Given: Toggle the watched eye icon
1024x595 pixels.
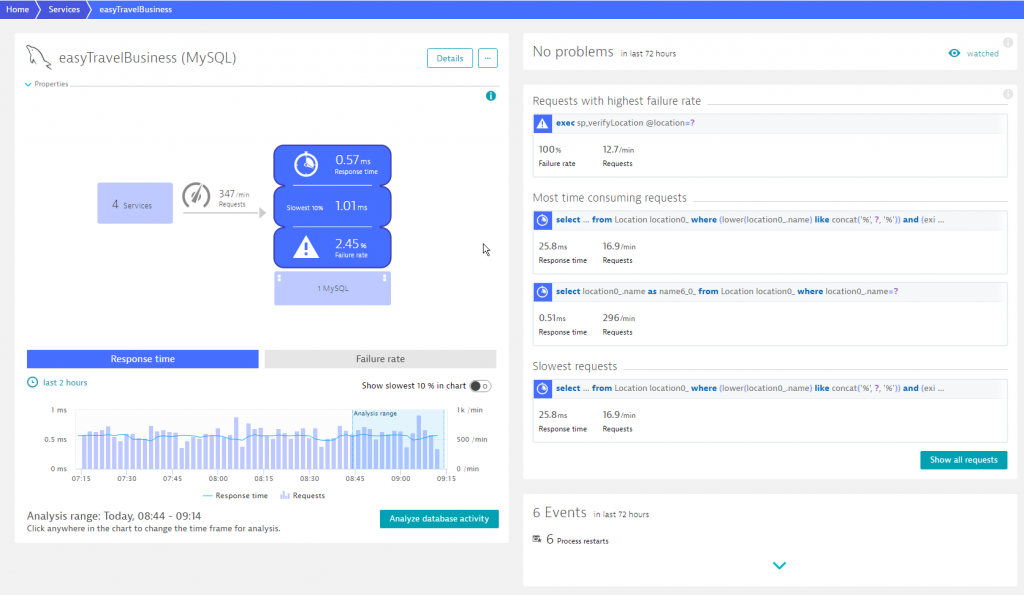Looking at the screenshot, I should (x=954, y=54).
